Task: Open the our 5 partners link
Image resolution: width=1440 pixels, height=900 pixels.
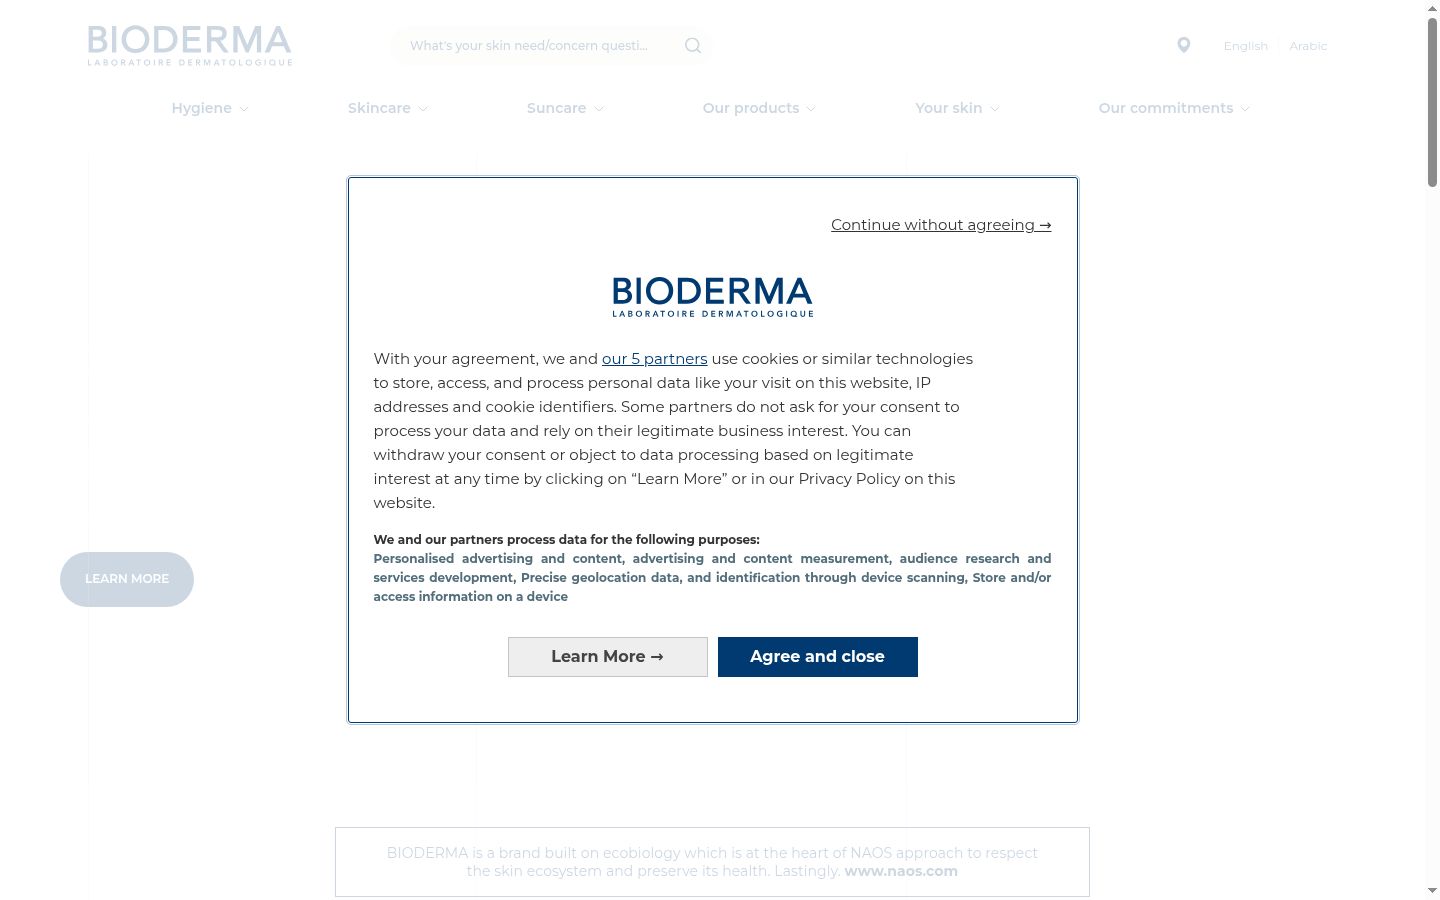Action: tap(654, 359)
